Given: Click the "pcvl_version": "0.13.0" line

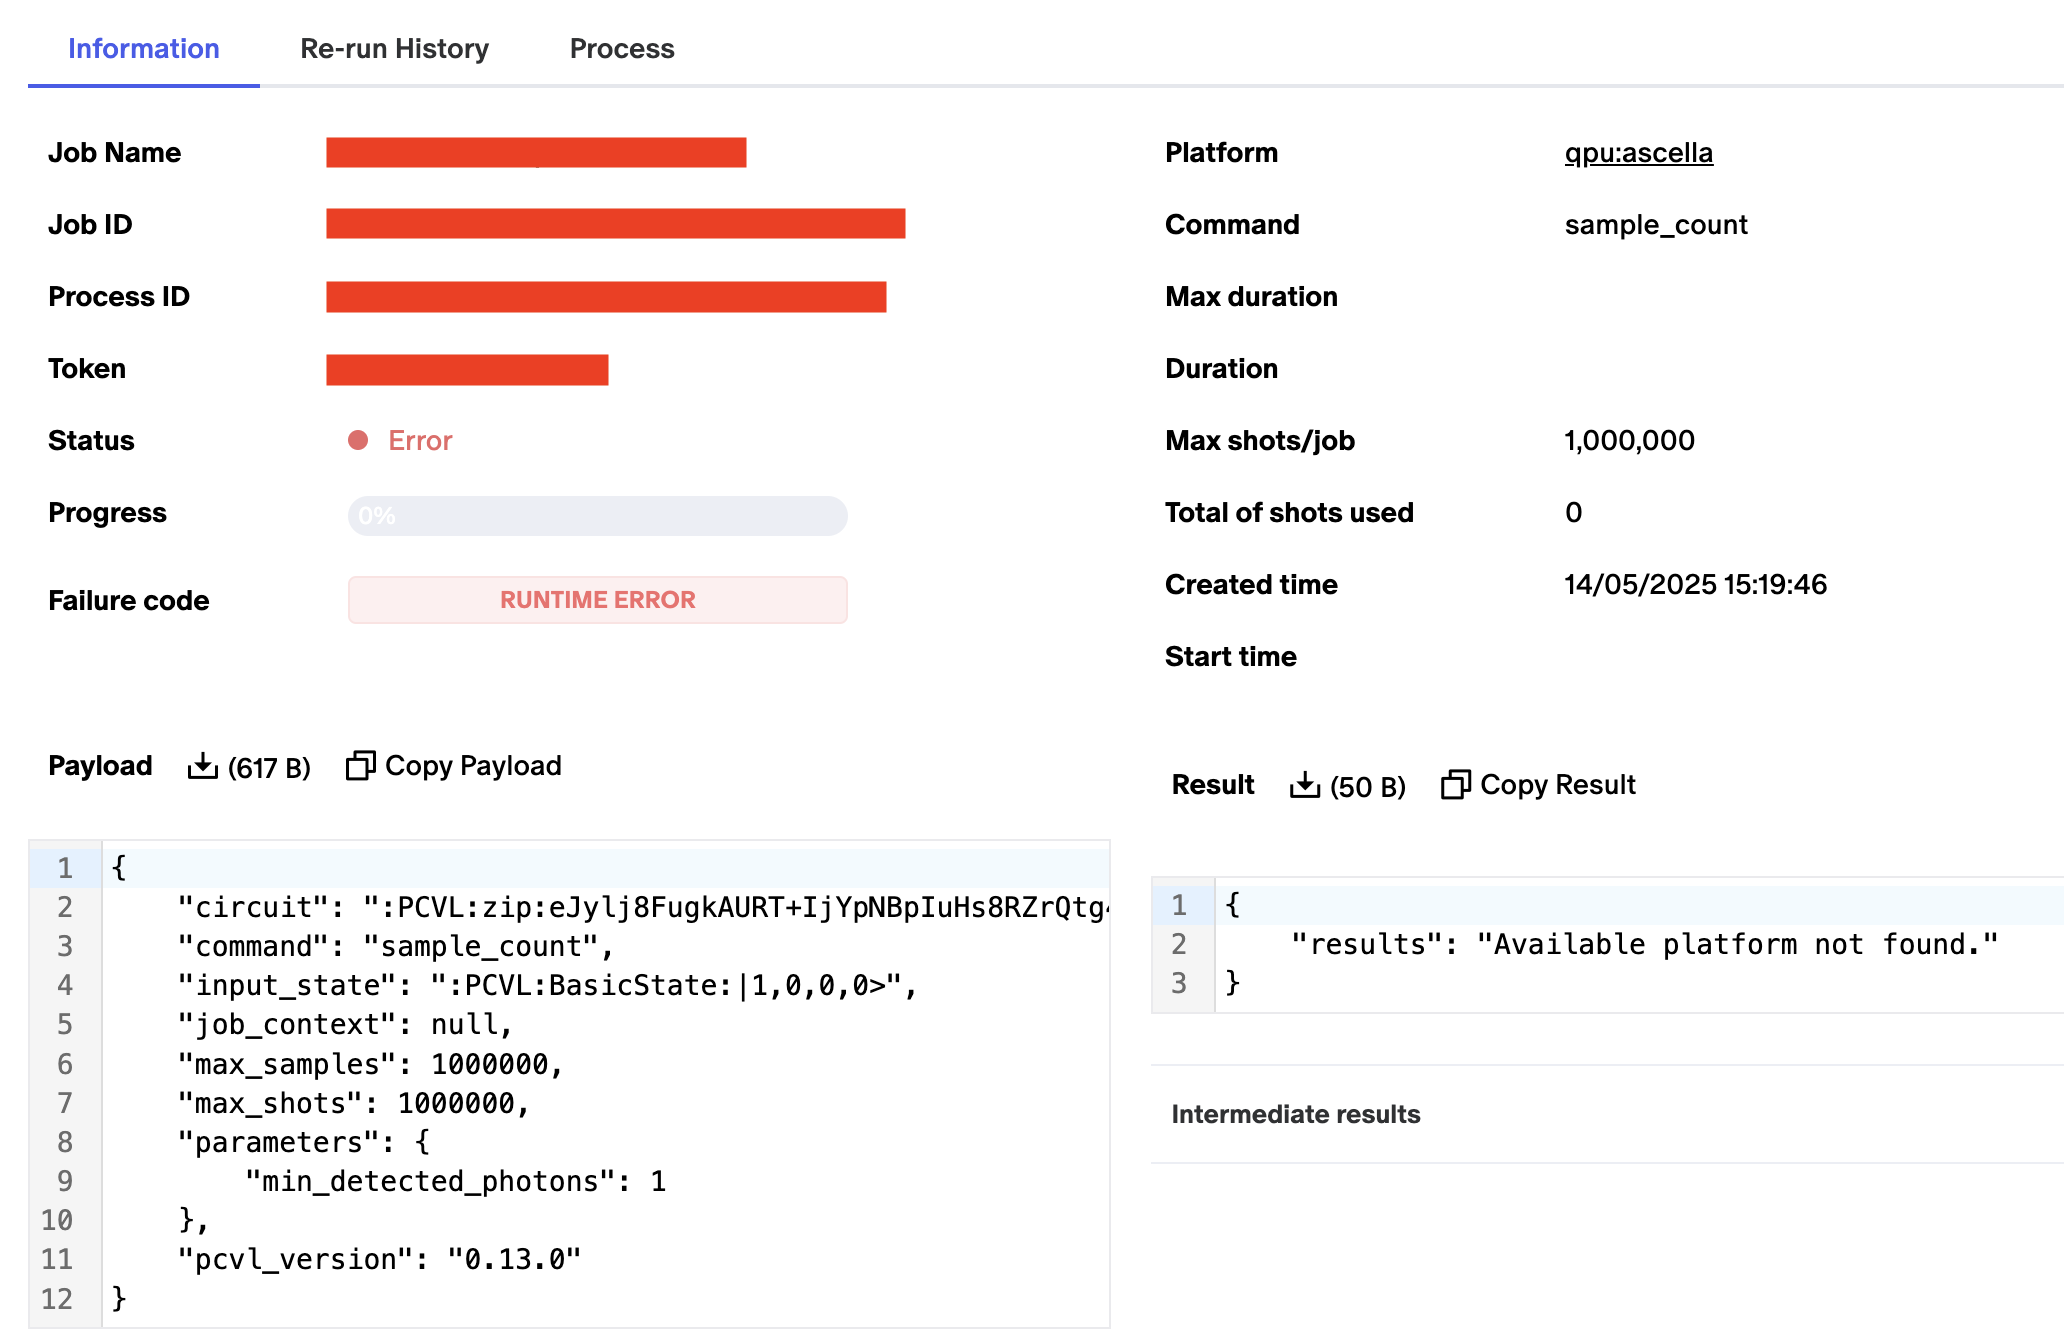Looking at the screenshot, I should coord(606,1259).
